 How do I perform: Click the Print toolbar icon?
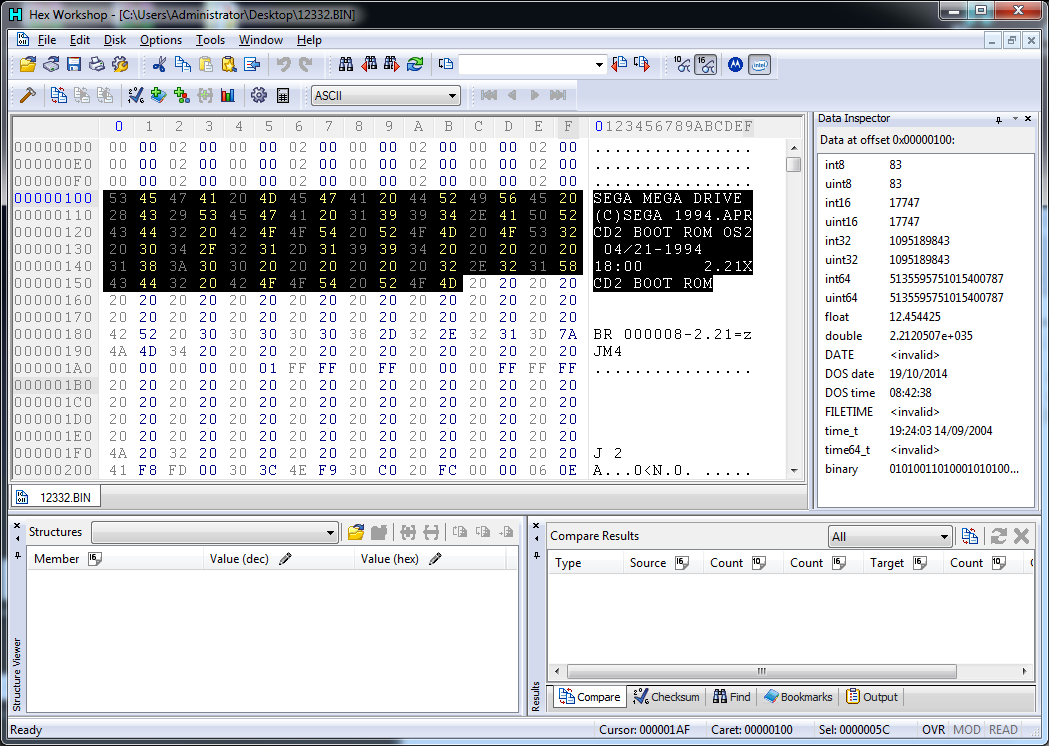point(97,64)
